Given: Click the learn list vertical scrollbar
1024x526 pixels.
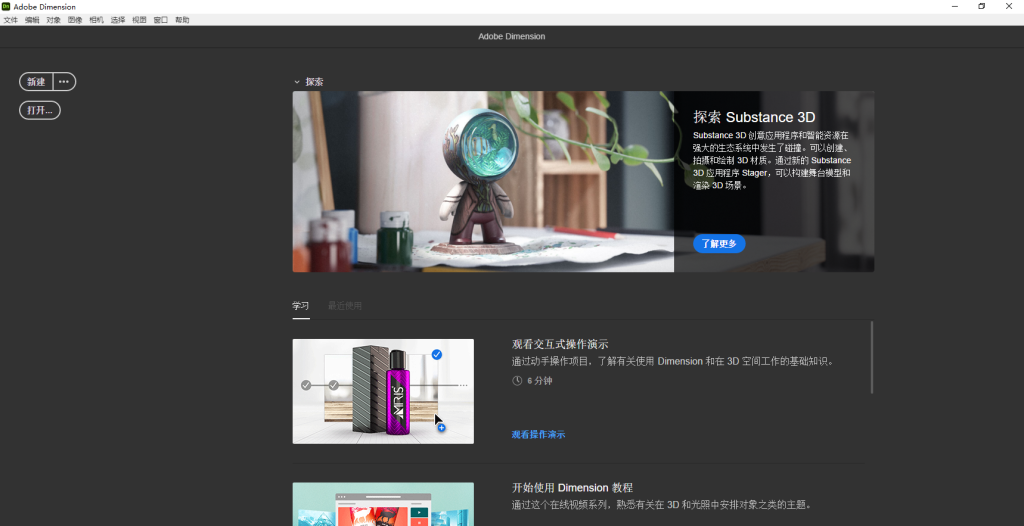Looking at the screenshot, I should coord(872,357).
